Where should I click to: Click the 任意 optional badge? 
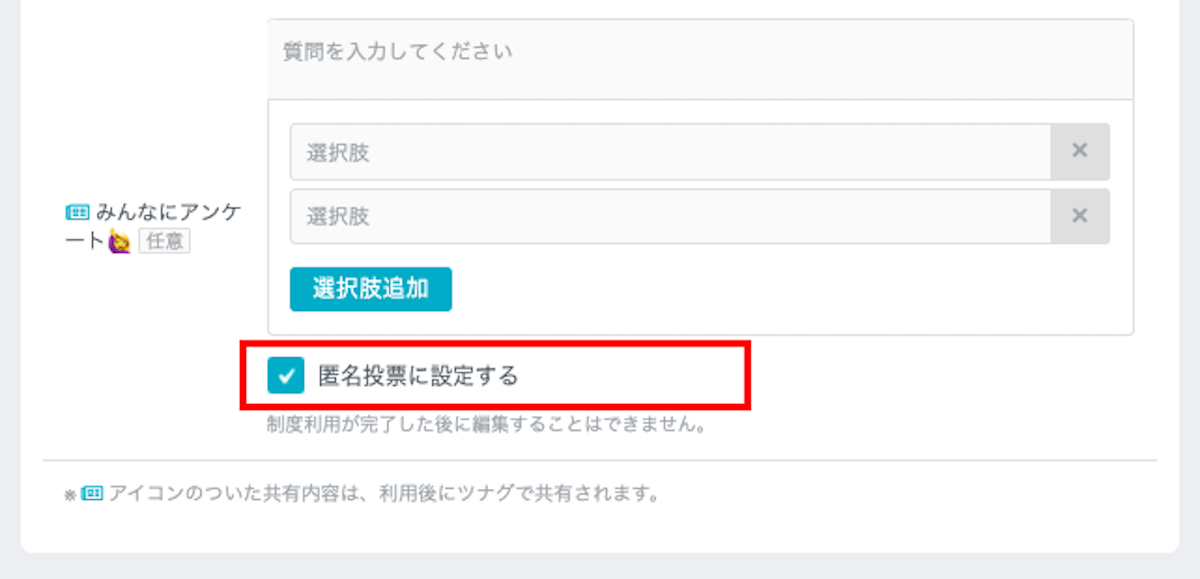tap(164, 241)
